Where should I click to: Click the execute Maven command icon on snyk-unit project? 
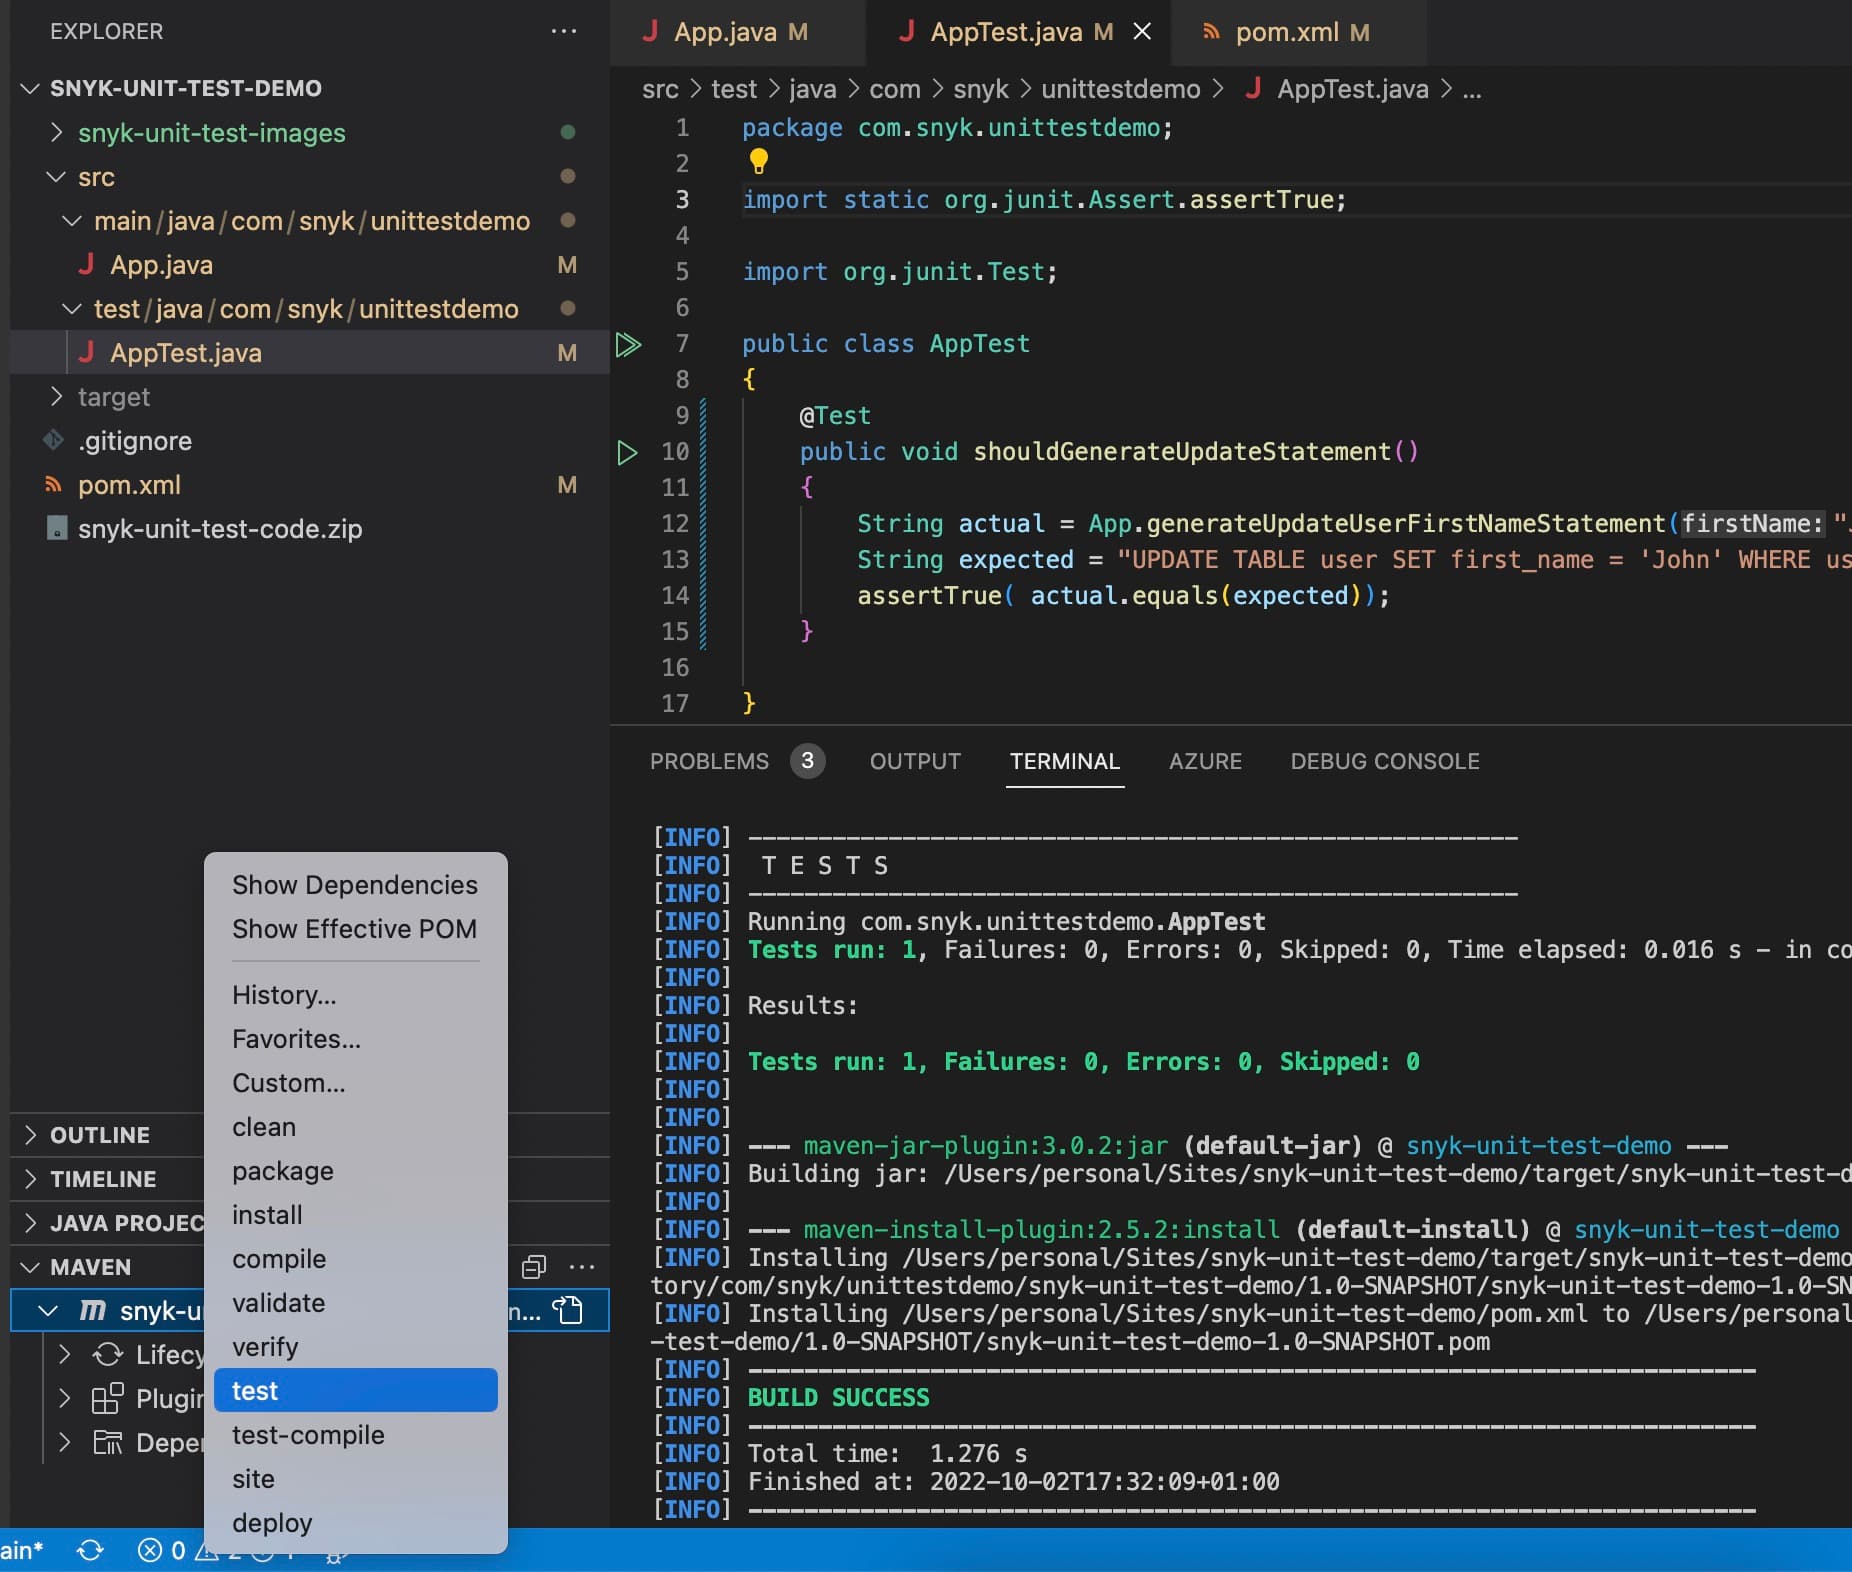568,1311
